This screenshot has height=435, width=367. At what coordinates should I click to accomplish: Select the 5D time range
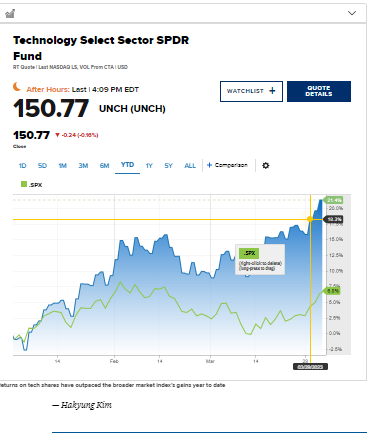tap(42, 166)
